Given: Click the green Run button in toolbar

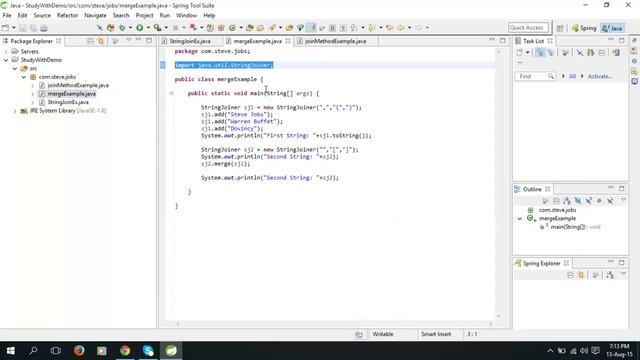Looking at the screenshot, I should [140, 28].
